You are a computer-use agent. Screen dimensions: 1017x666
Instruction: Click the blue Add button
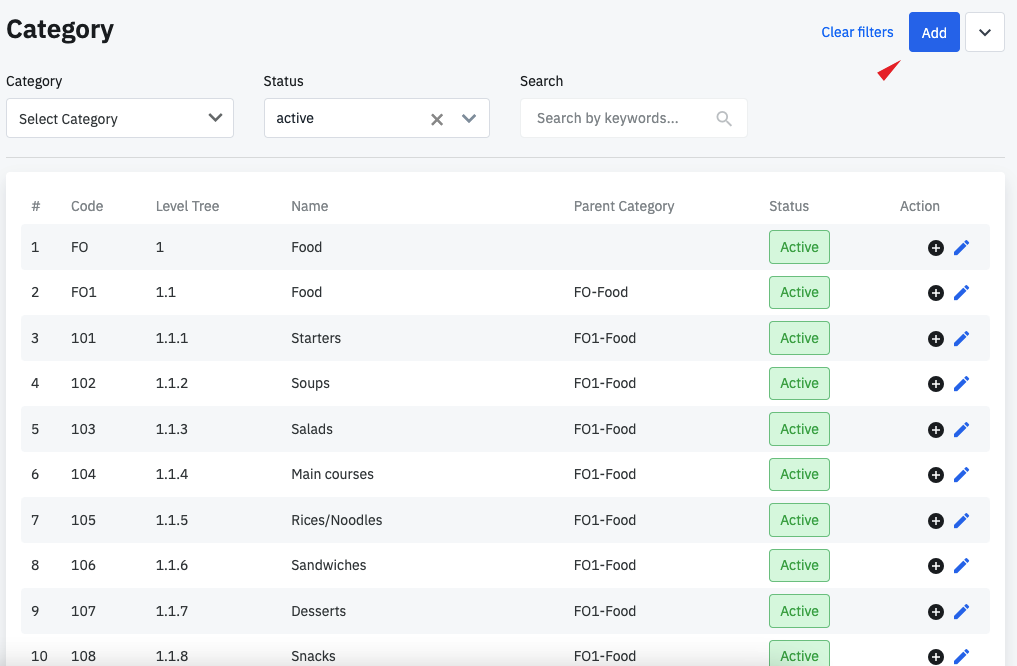tap(934, 33)
